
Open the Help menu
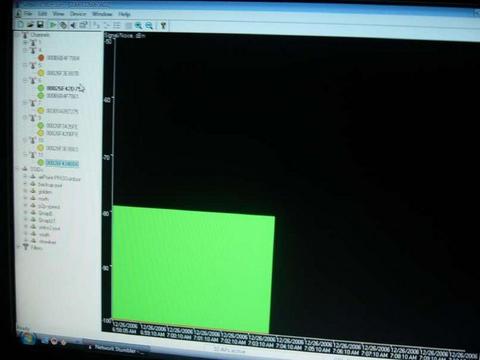click(124, 14)
